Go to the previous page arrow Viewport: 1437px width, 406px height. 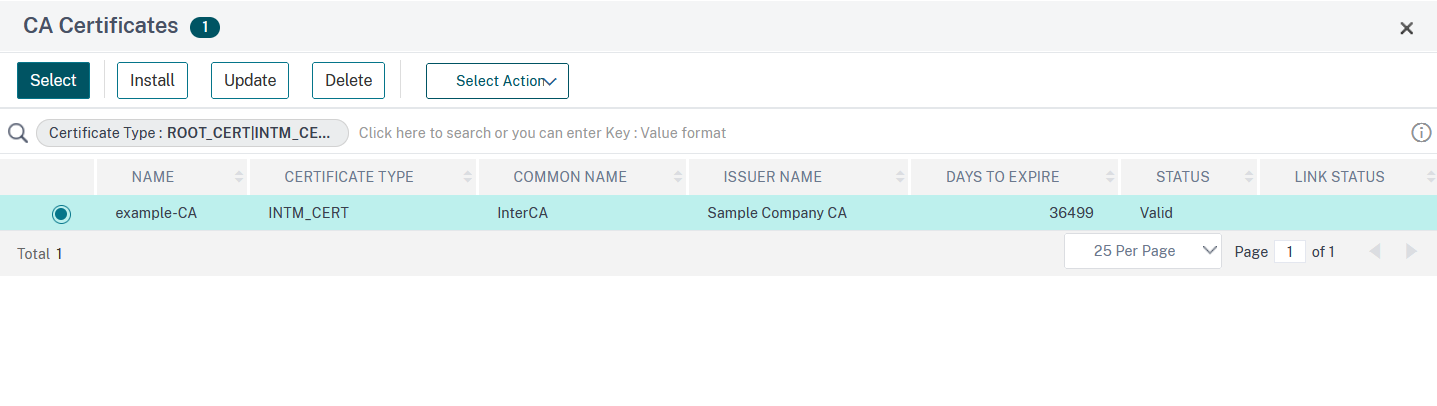(x=1374, y=251)
